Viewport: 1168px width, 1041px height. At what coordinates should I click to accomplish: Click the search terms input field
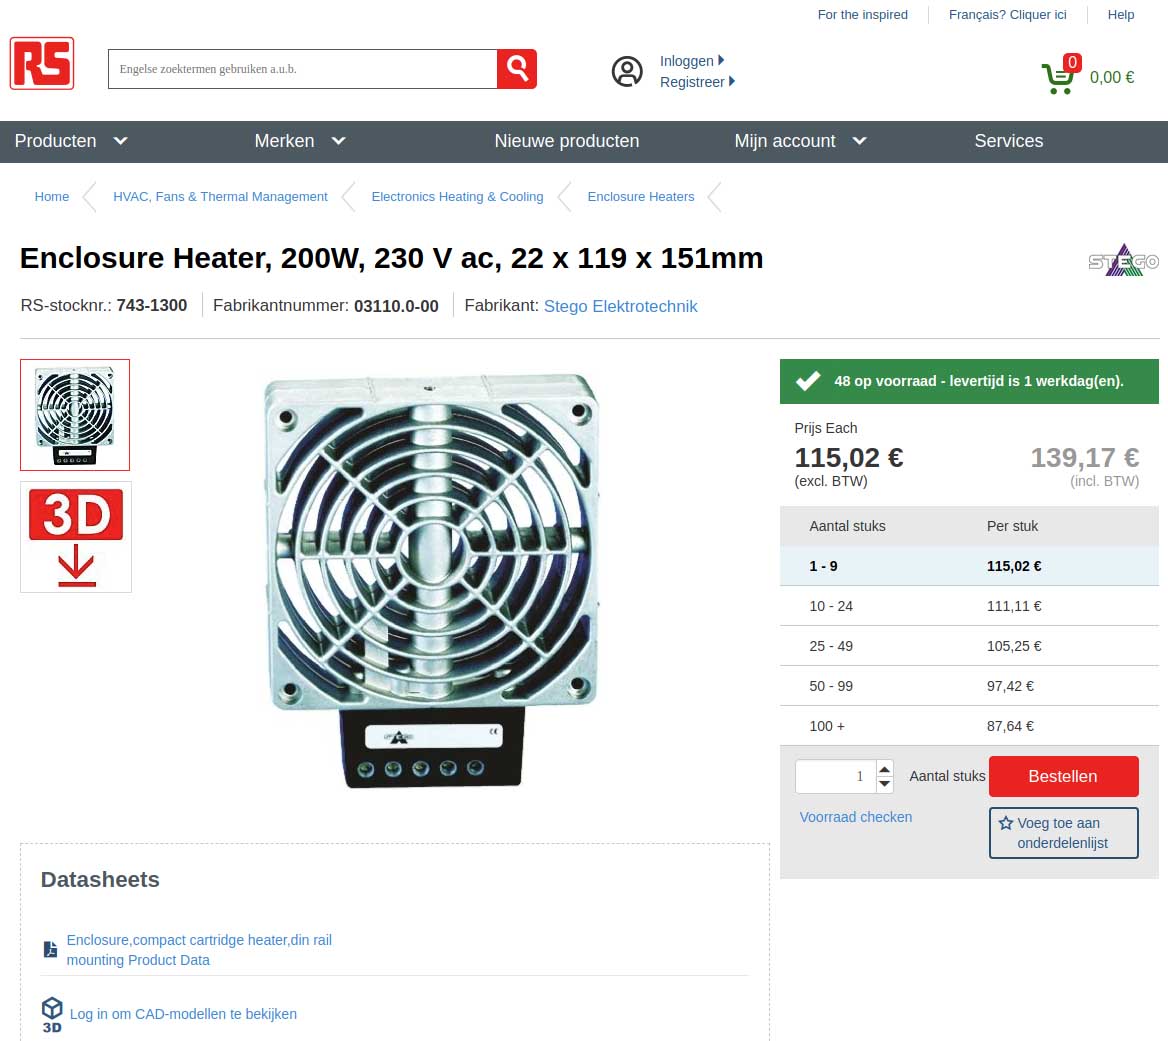click(302, 69)
